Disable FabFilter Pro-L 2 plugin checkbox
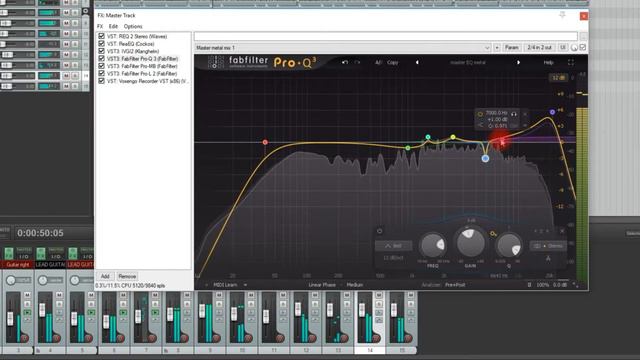Screen dimensions: 640x360 102,73
